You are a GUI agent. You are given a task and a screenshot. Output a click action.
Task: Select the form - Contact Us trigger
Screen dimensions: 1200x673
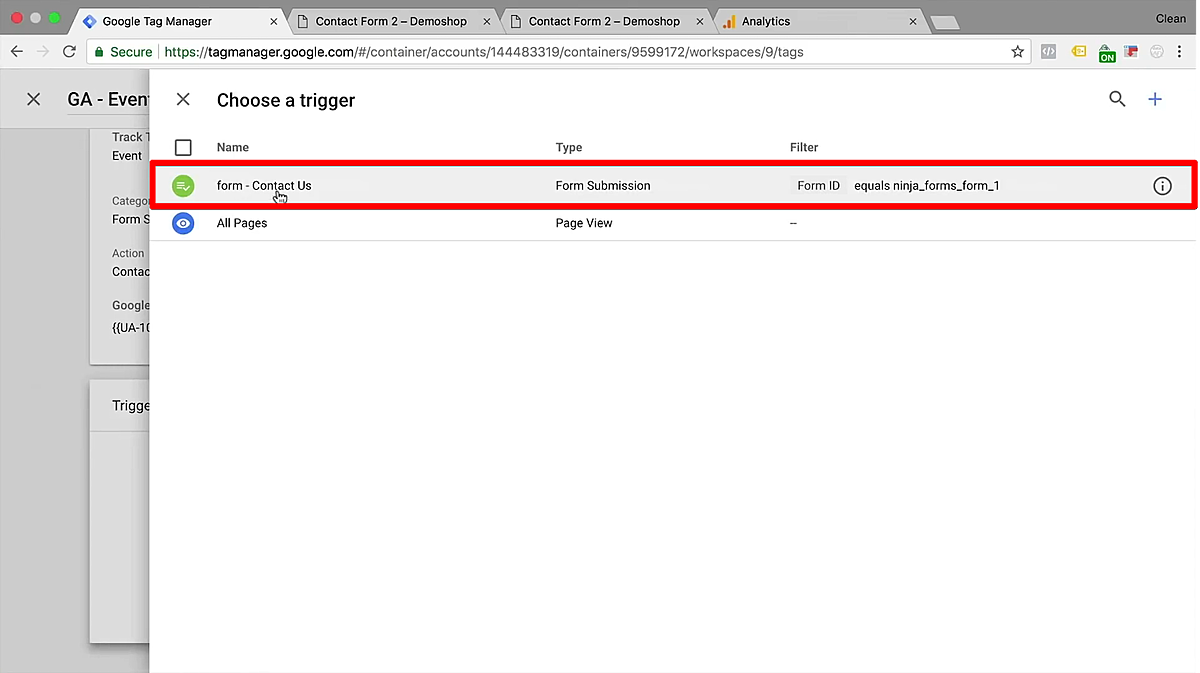pos(673,186)
